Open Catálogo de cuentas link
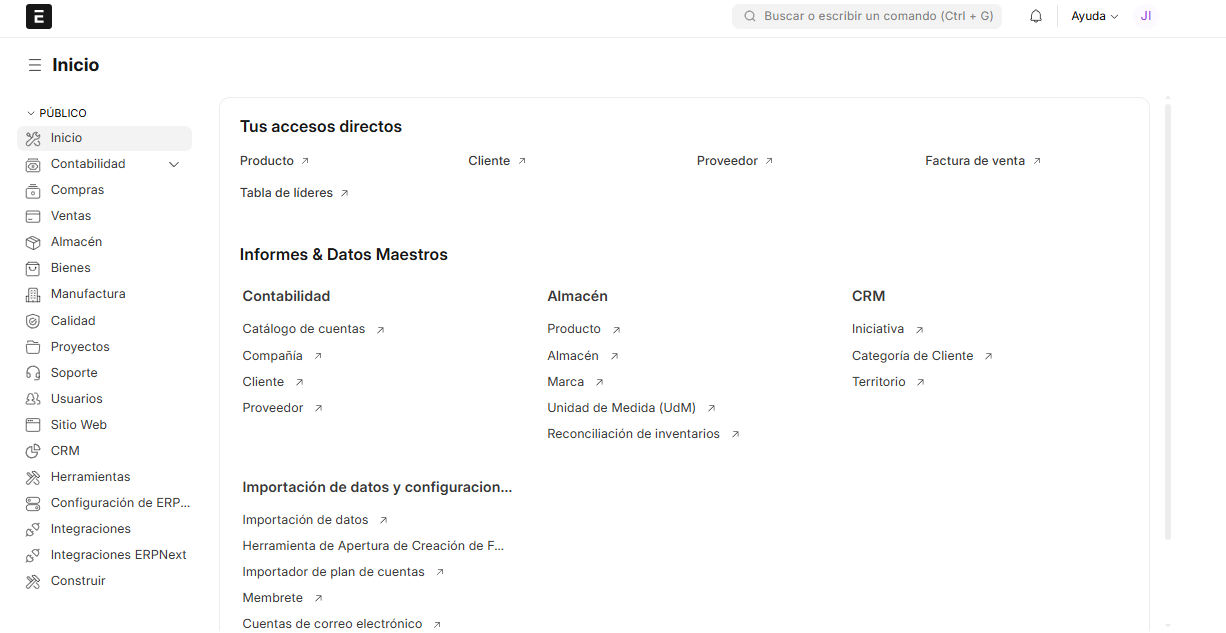 304,329
